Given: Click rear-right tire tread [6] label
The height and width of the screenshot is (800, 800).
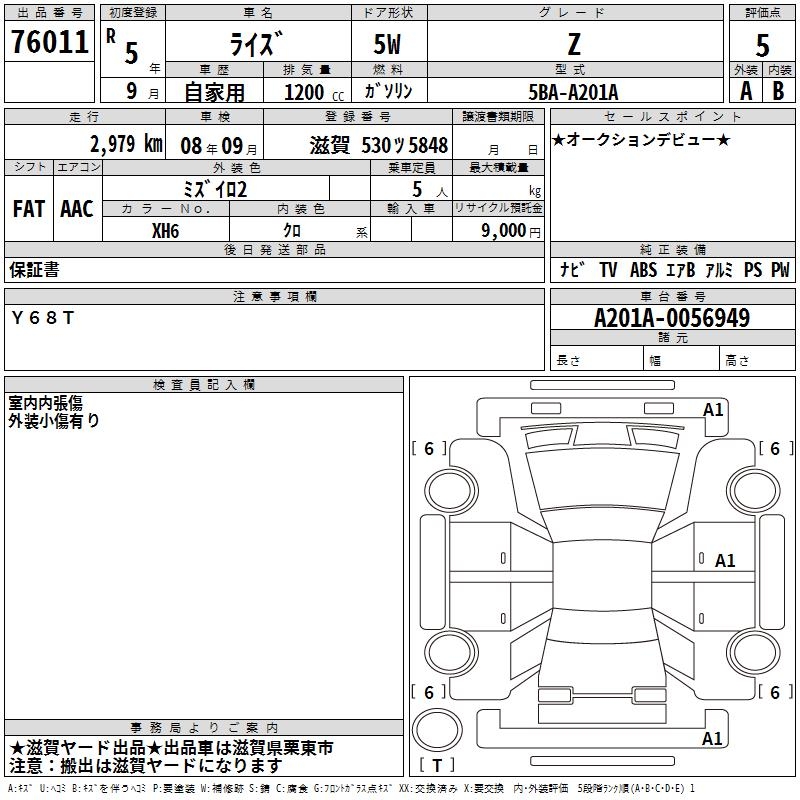Looking at the screenshot, I should click(x=776, y=692).
